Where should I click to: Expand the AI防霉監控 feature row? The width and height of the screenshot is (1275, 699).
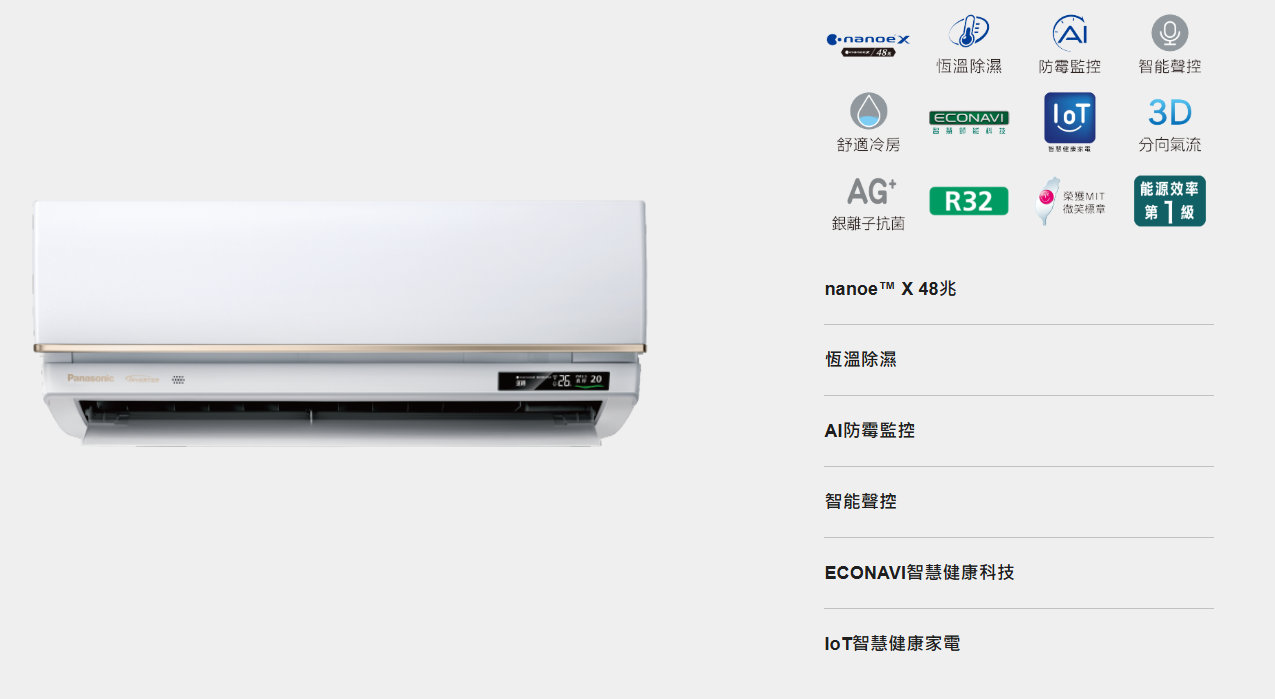pyautogui.click(x=1018, y=431)
